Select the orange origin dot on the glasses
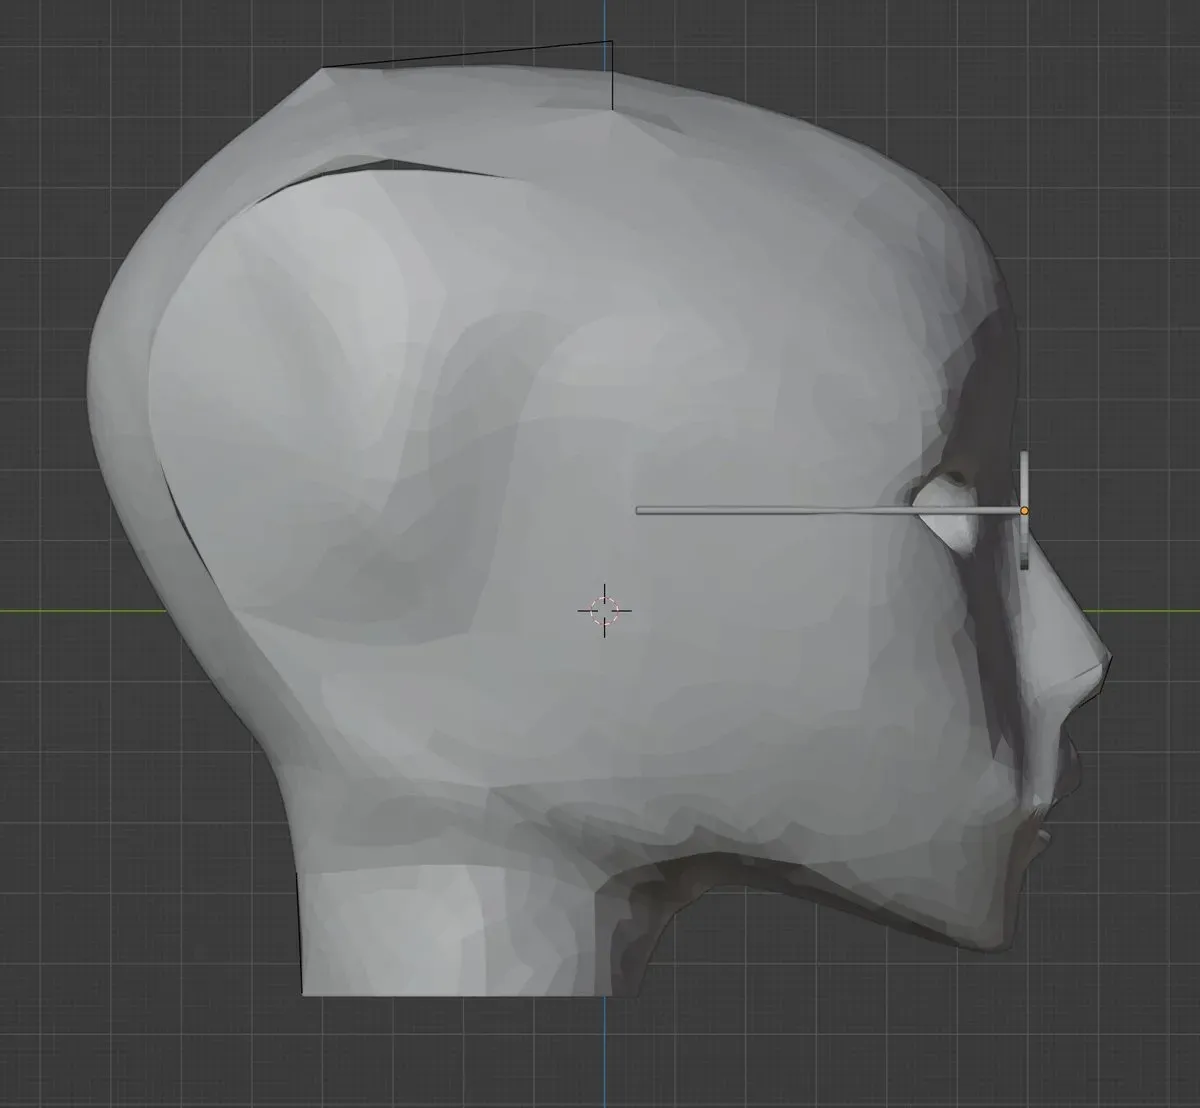 (x=1024, y=511)
